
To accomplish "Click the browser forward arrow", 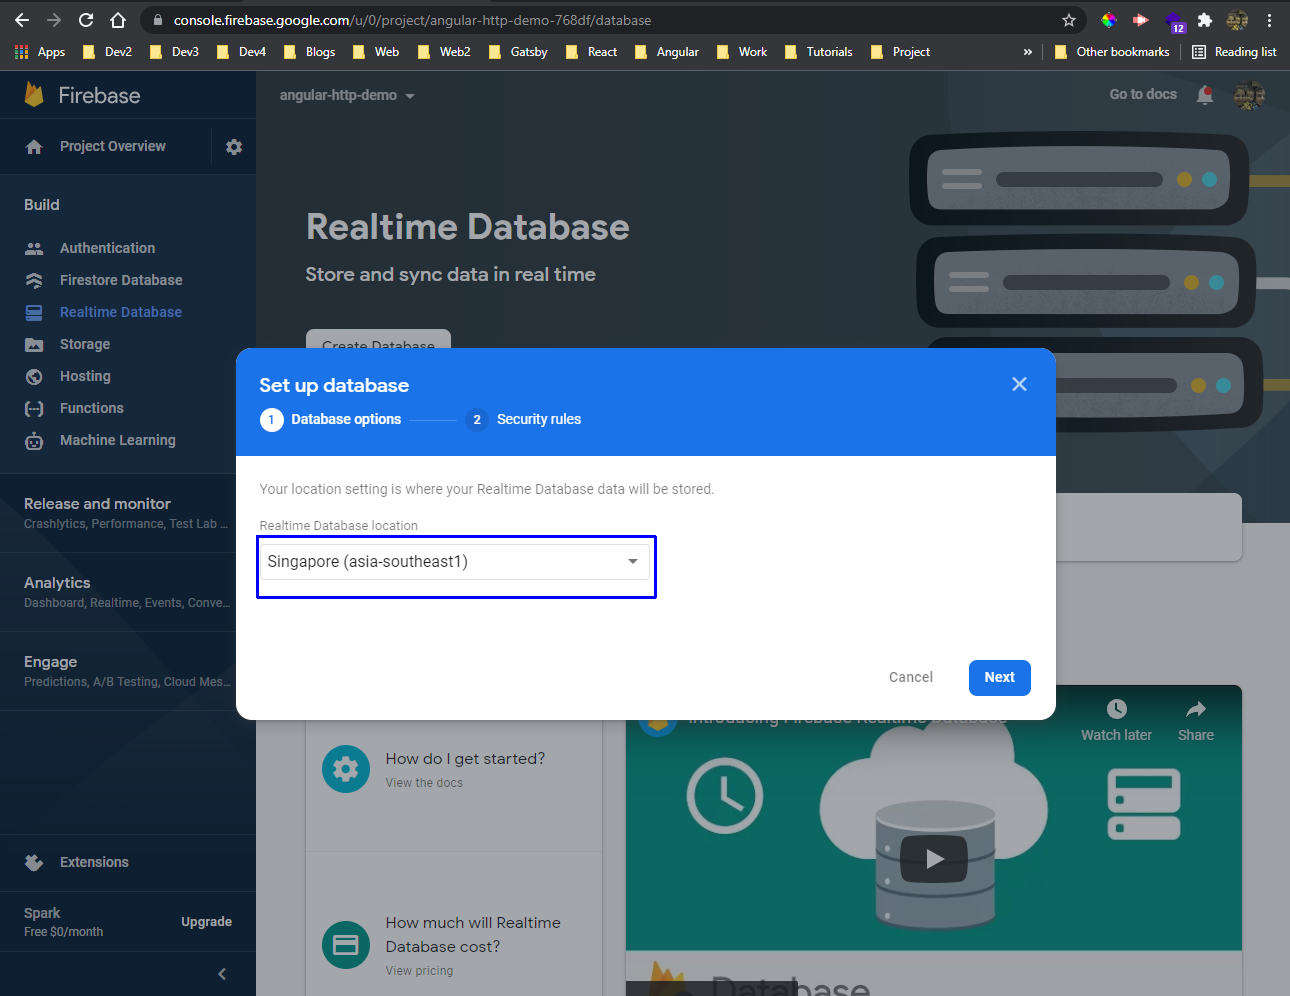I will (x=54, y=20).
